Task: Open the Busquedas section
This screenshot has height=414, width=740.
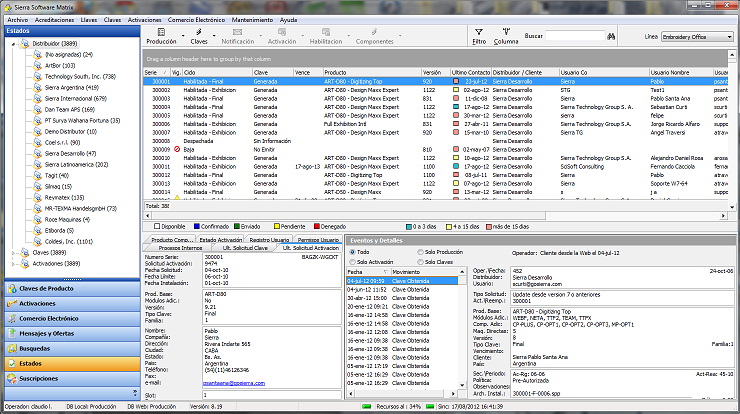Action: 72,349
